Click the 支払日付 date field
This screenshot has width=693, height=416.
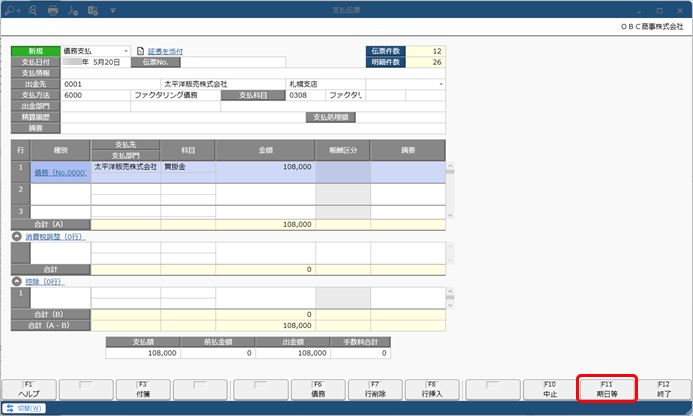95,62
